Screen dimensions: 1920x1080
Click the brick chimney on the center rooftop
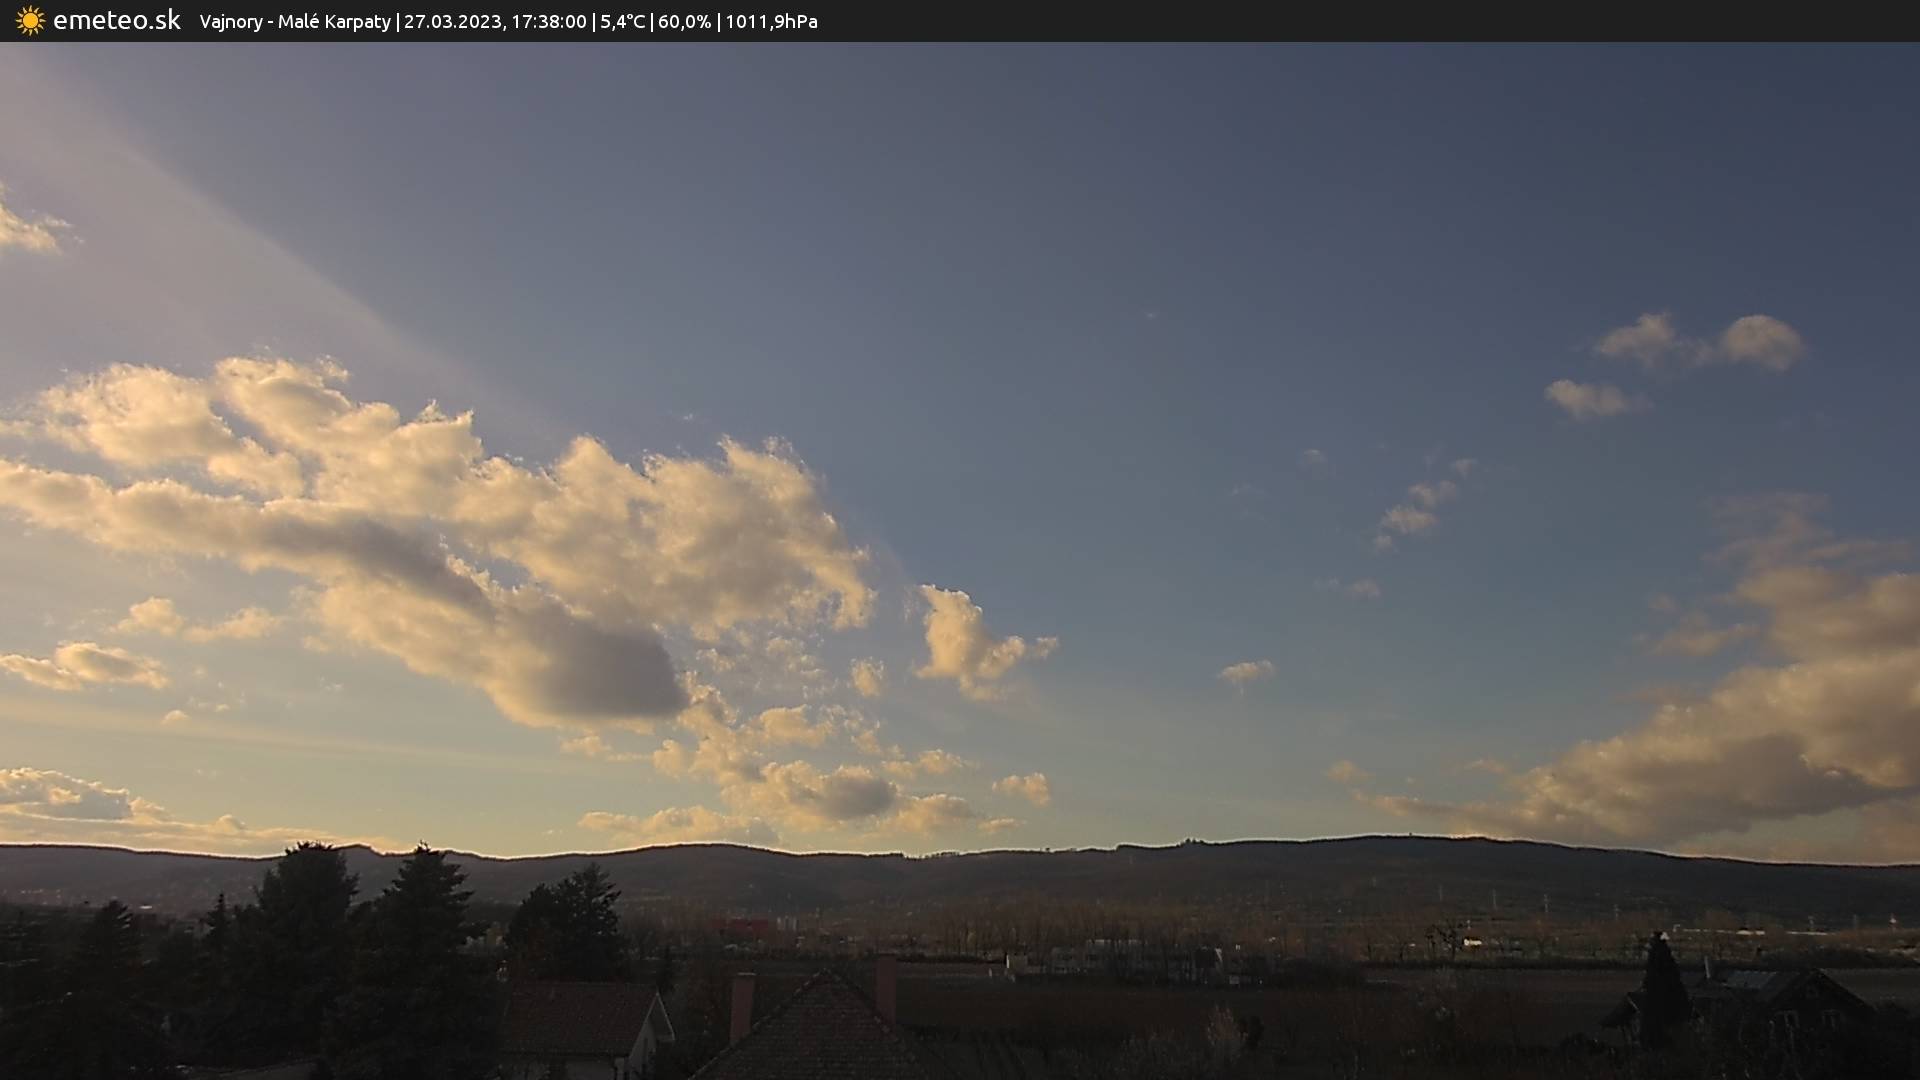(x=741, y=1005)
